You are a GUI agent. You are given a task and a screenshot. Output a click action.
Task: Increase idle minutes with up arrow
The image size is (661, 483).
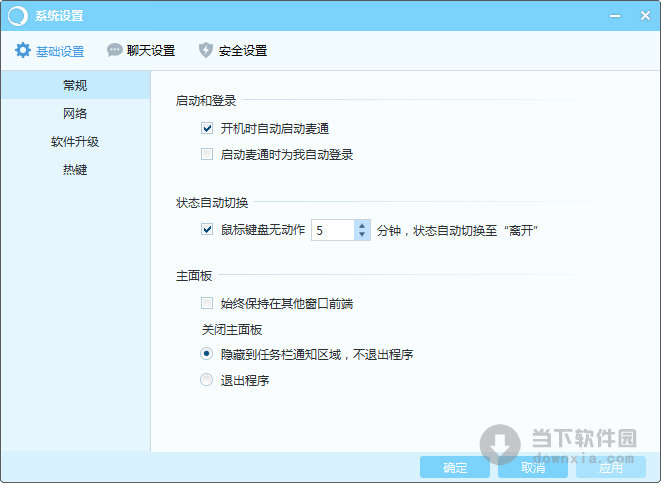362,226
